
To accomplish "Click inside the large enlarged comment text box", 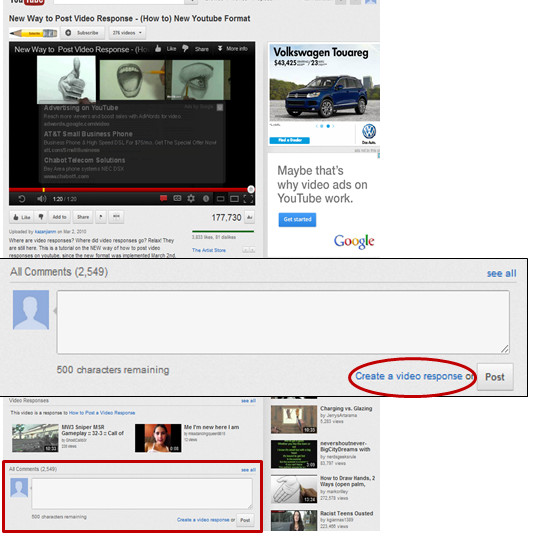I will [283, 322].
